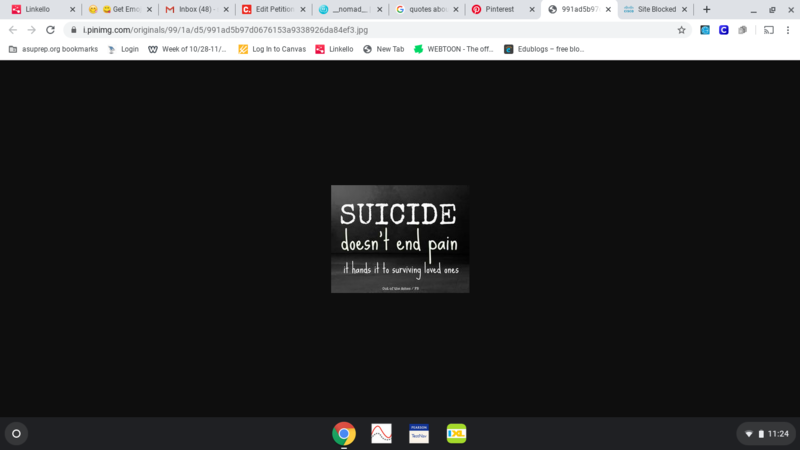Click the suicide quote image
Screen dimensions: 800x450
[399, 239]
